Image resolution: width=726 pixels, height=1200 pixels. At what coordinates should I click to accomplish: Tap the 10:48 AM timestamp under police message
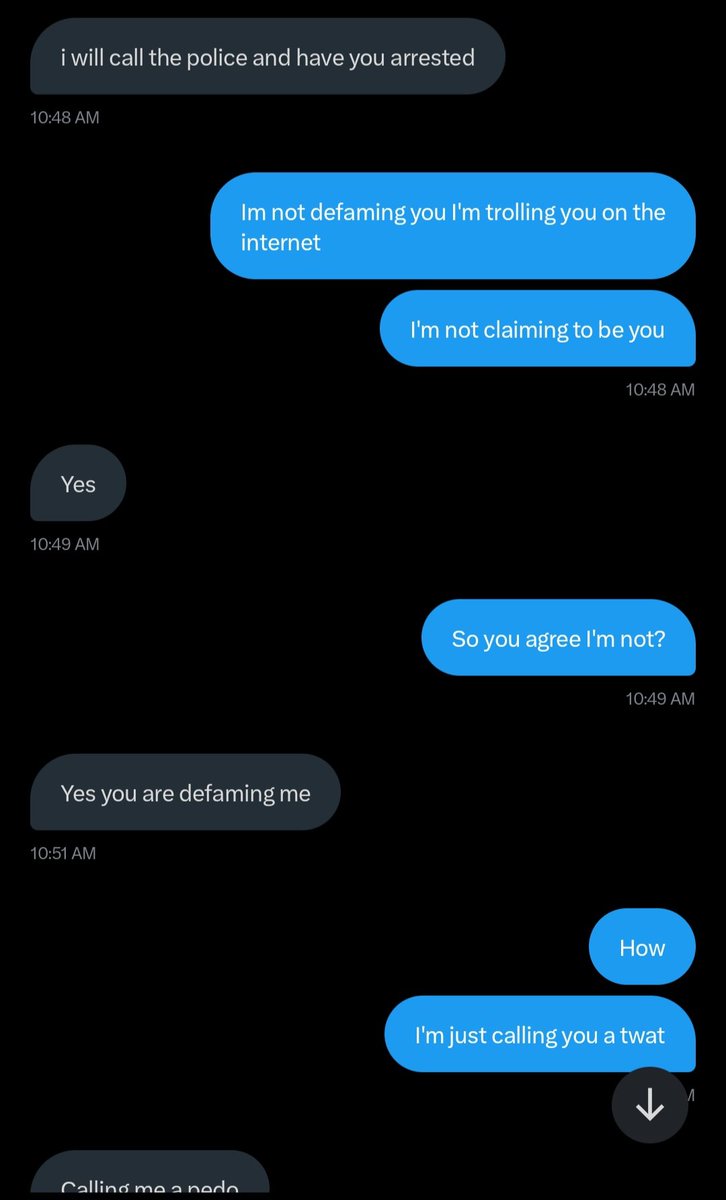(x=65, y=117)
